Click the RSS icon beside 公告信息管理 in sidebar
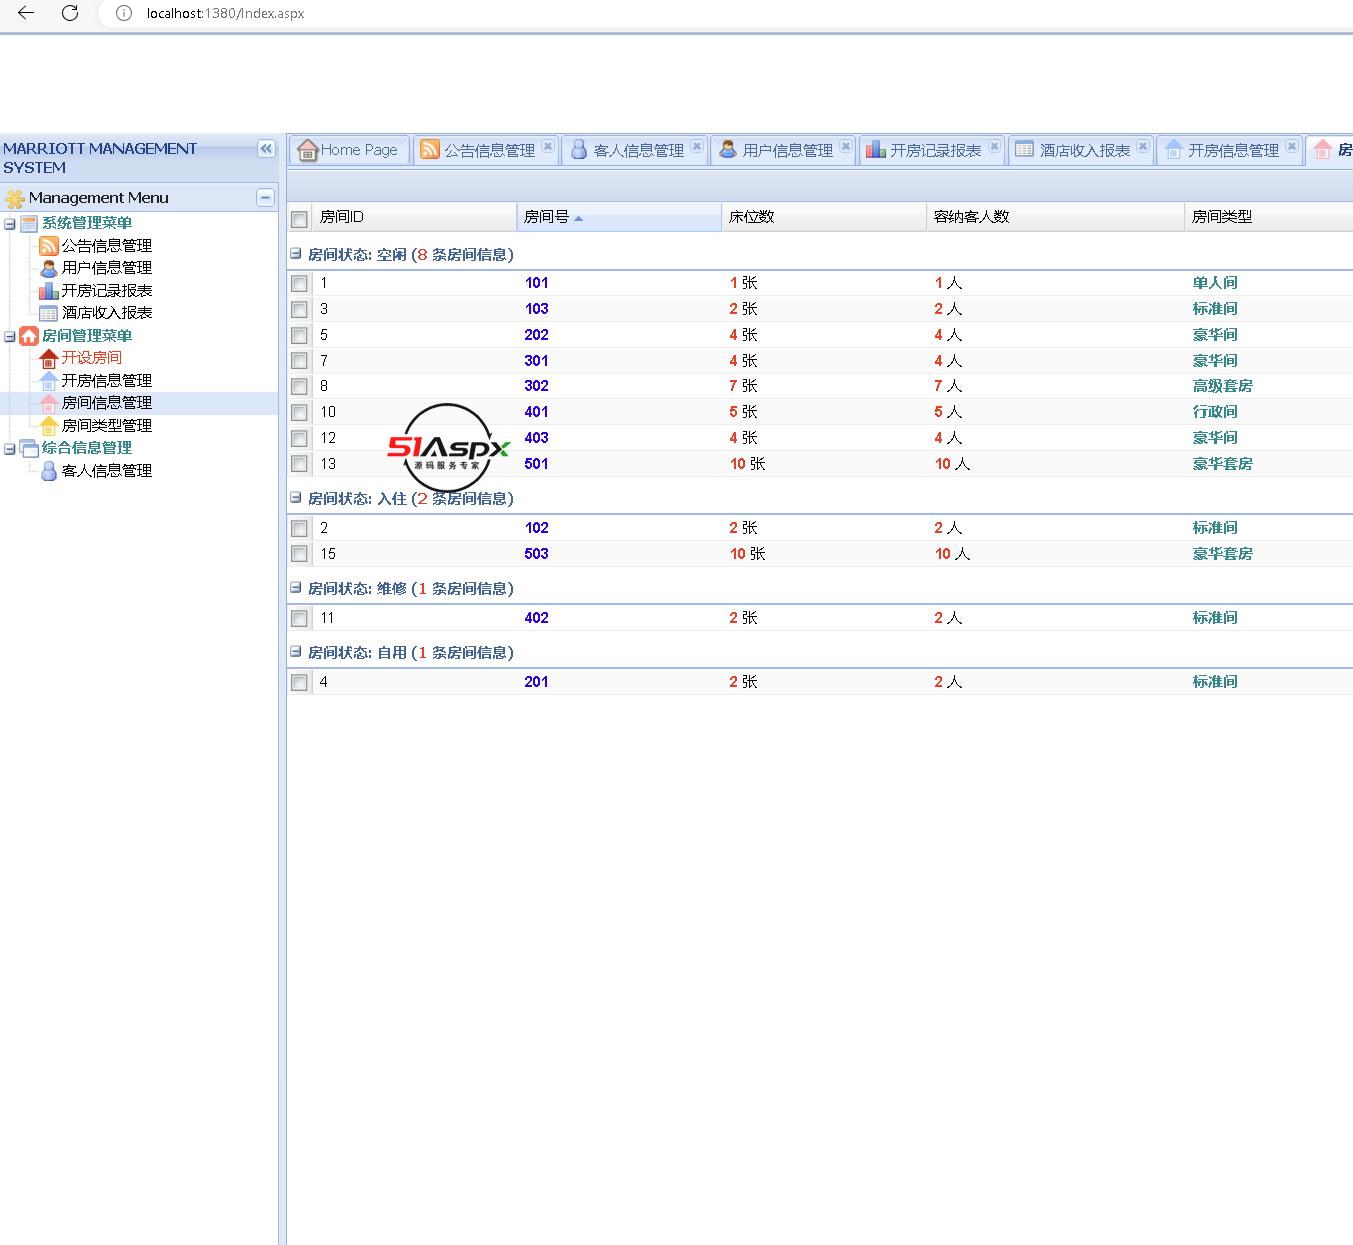Image resolution: width=1353 pixels, height=1245 pixels. click(x=48, y=246)
